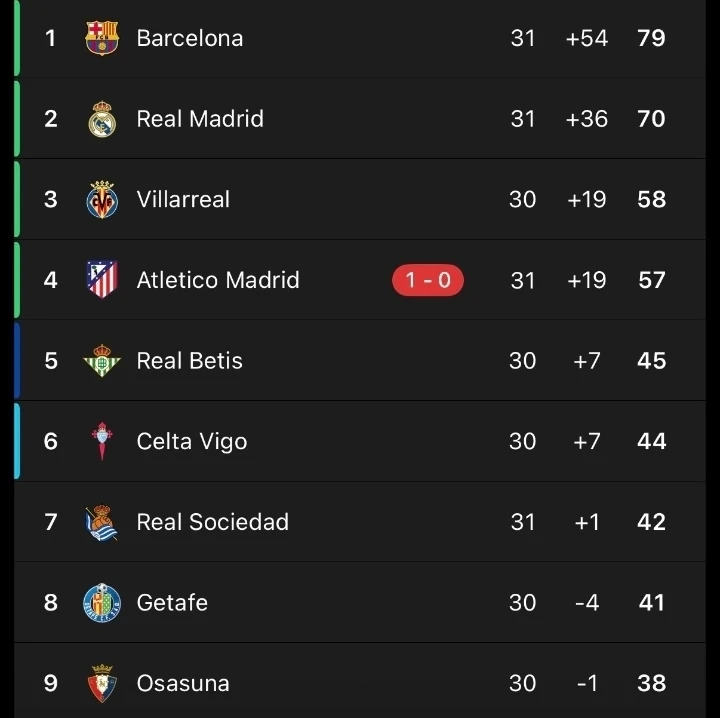Tap the Getafe team name
This screenshot has height=718, width=720.
click(x=172, y=603)
